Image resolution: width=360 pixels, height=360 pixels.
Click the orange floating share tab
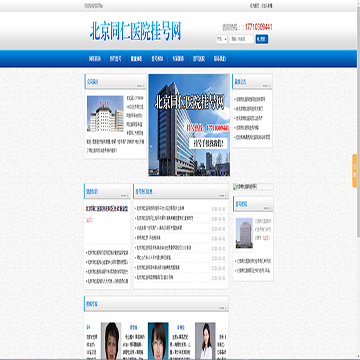[355, 171]
